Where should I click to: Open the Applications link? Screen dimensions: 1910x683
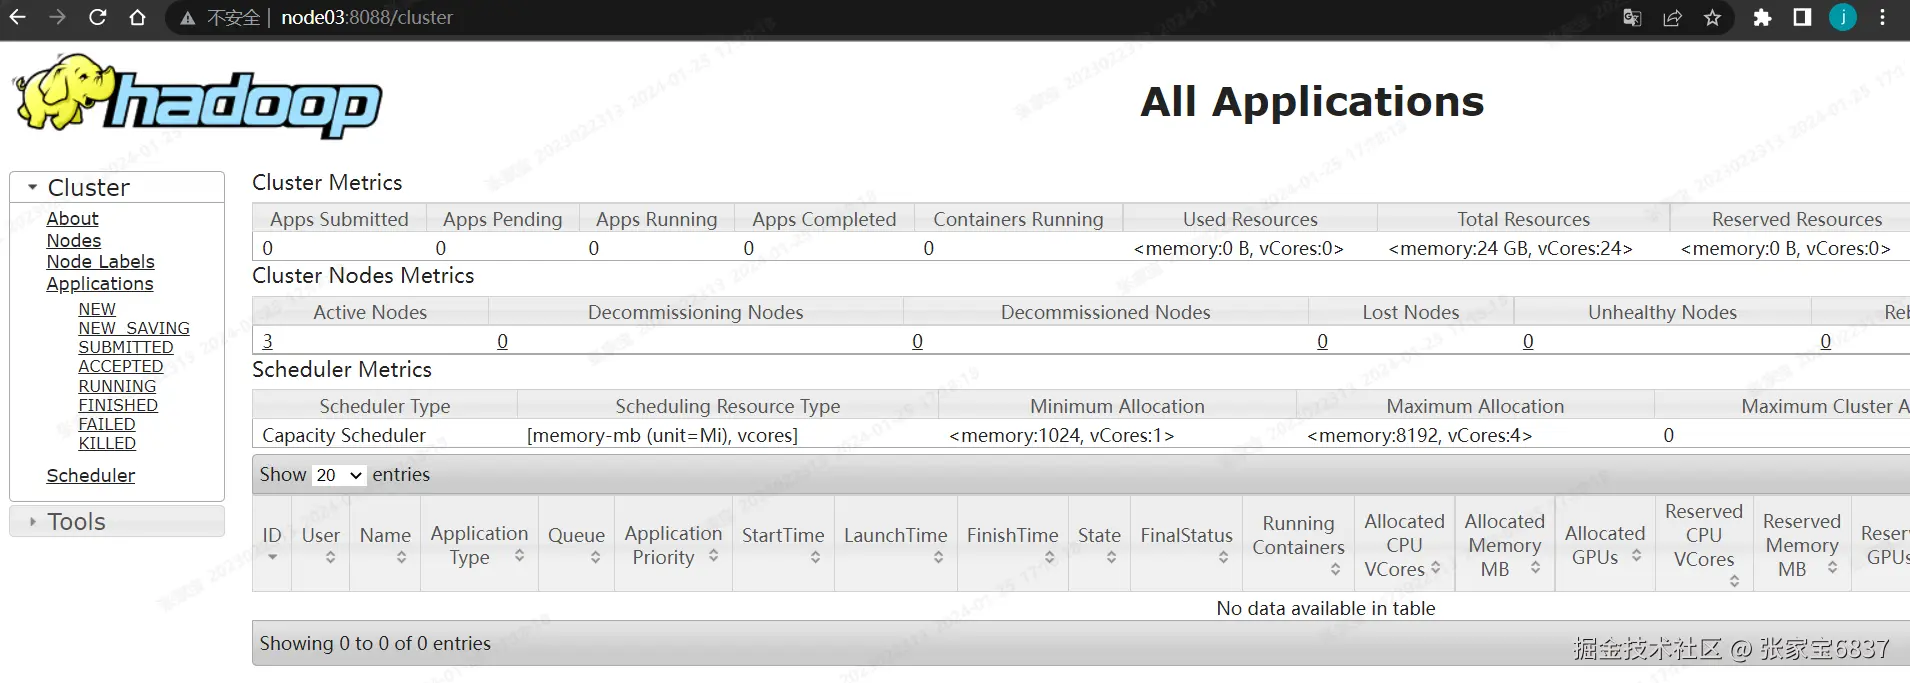click(100, 283)
